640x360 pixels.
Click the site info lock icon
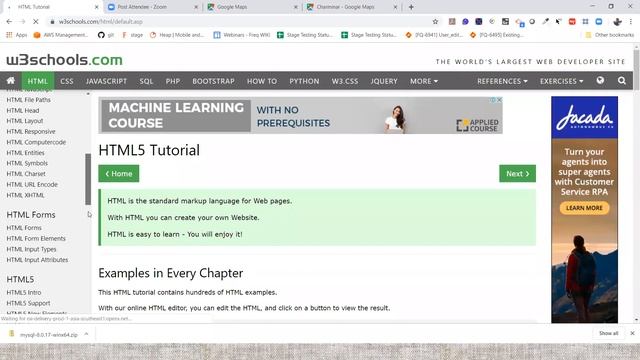coord(52,22)
